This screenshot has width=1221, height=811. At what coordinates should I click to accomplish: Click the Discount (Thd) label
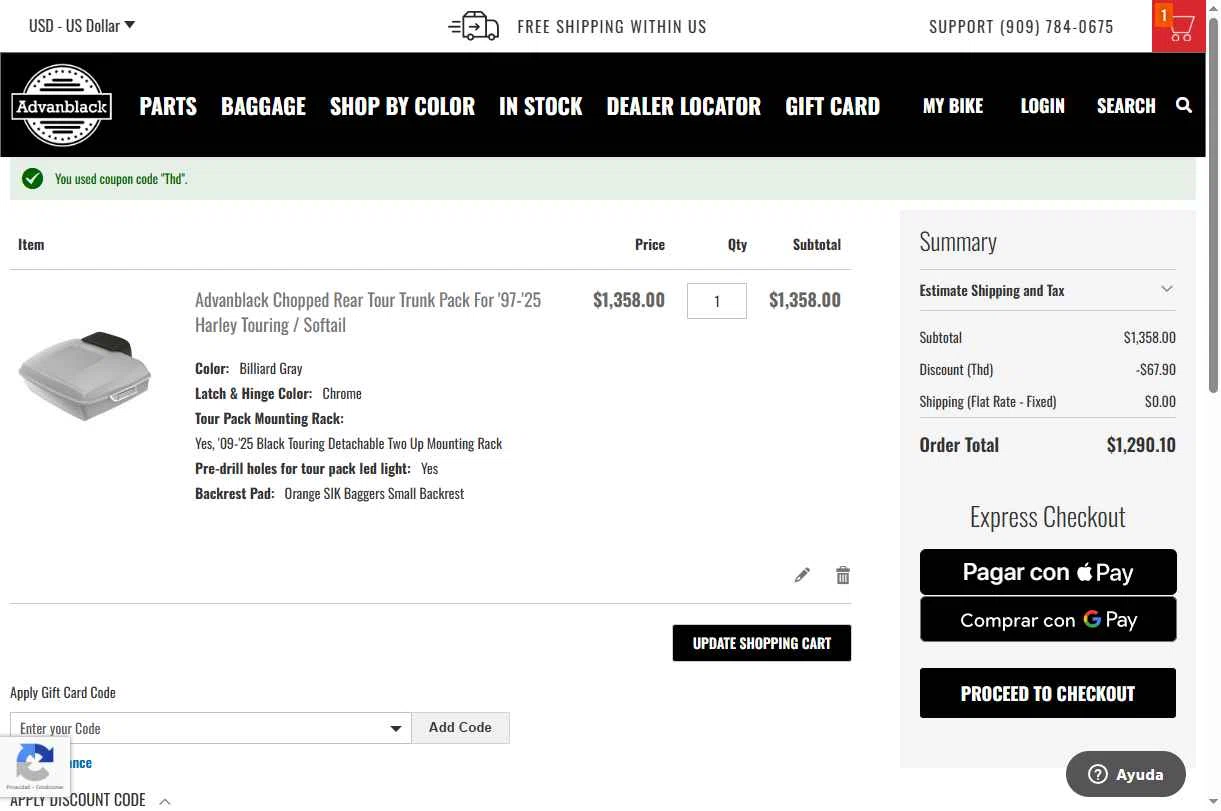(956, 369)
